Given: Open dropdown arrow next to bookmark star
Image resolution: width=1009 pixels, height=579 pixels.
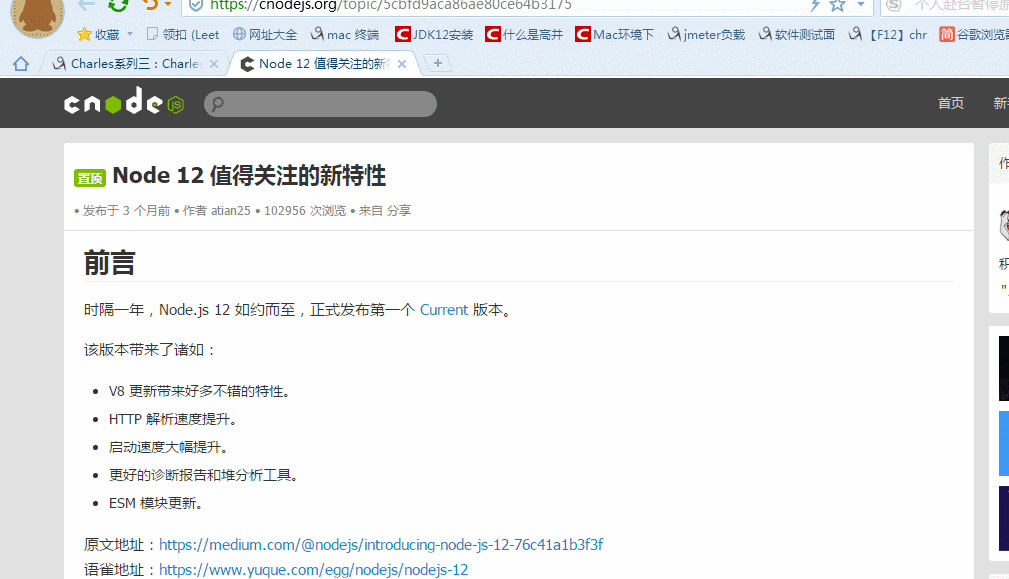Looking at the screenshot, I should tap(860, 5).
